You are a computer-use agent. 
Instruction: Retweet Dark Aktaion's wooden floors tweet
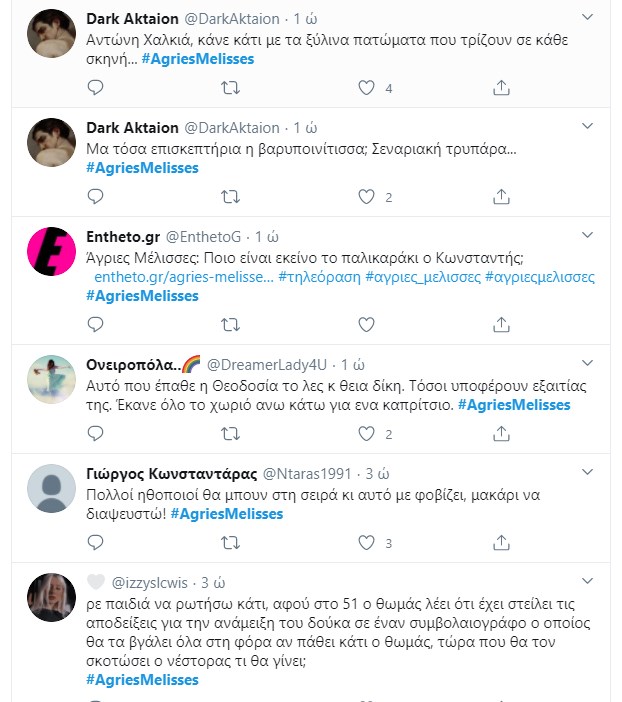tap(230, 88)
